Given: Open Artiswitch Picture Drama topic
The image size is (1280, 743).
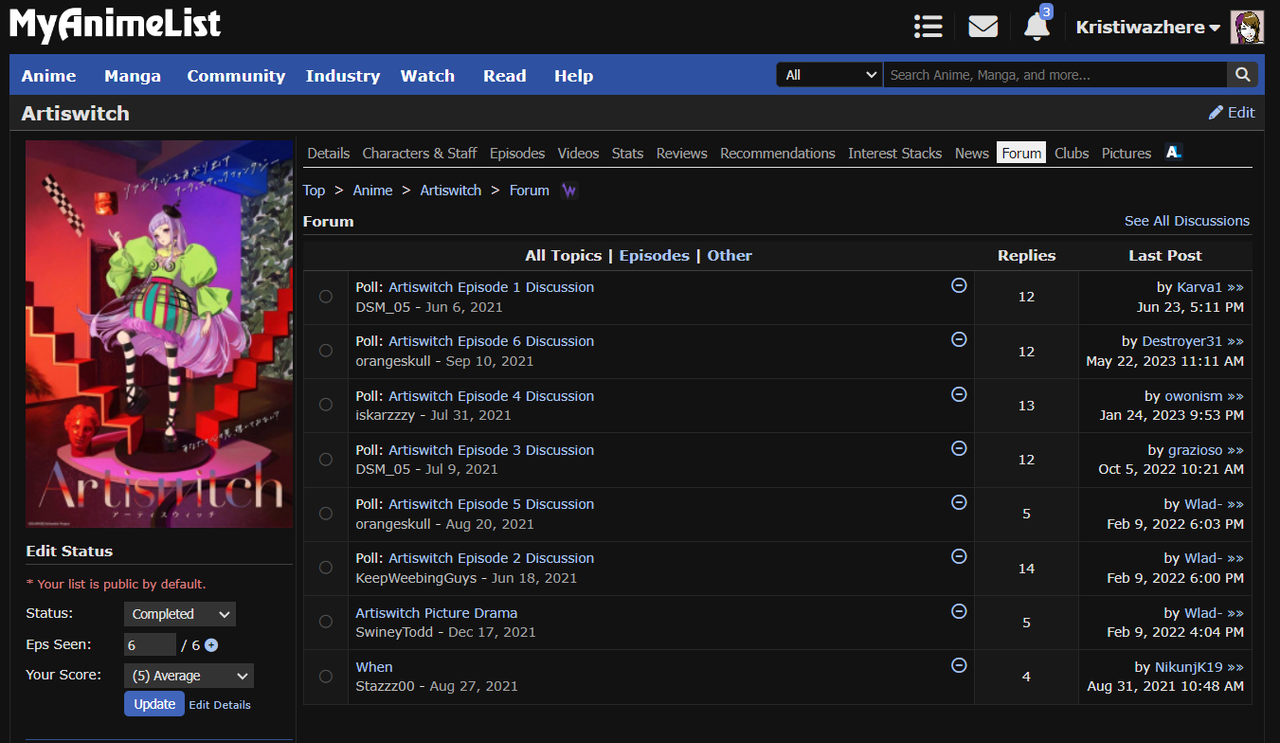Looking at the screenshot, I should coord(437,613).
